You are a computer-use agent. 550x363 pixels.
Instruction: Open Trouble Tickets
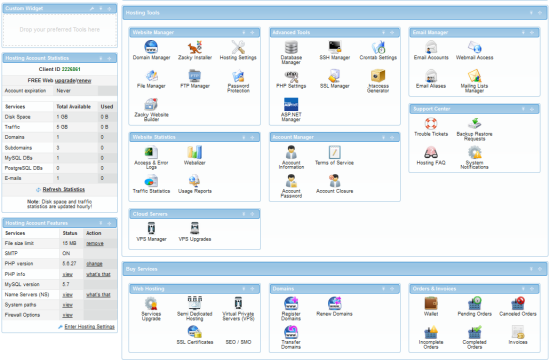point(431,127)
